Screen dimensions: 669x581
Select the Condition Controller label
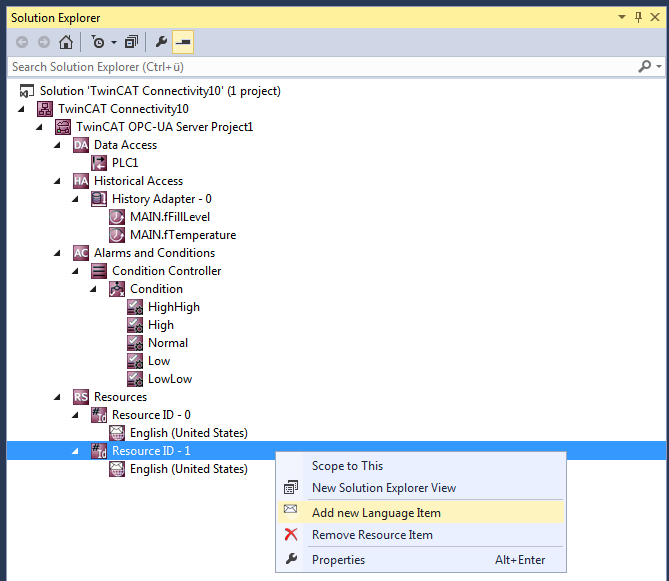point(166,271)
